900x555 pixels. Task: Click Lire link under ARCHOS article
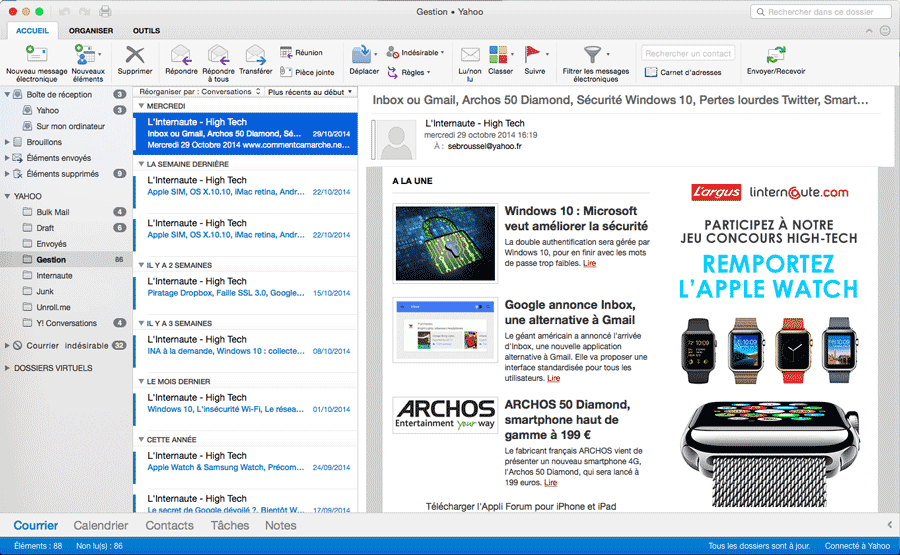click(550, 483)
